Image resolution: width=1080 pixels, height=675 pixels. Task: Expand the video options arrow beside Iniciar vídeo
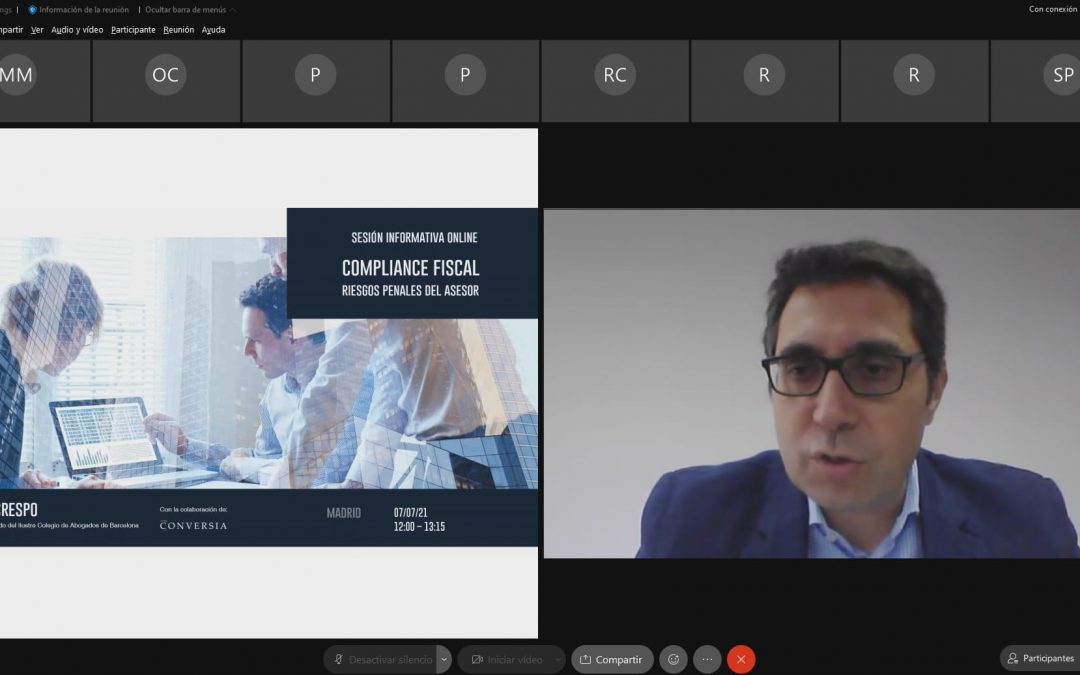click(x=558, y=659)
